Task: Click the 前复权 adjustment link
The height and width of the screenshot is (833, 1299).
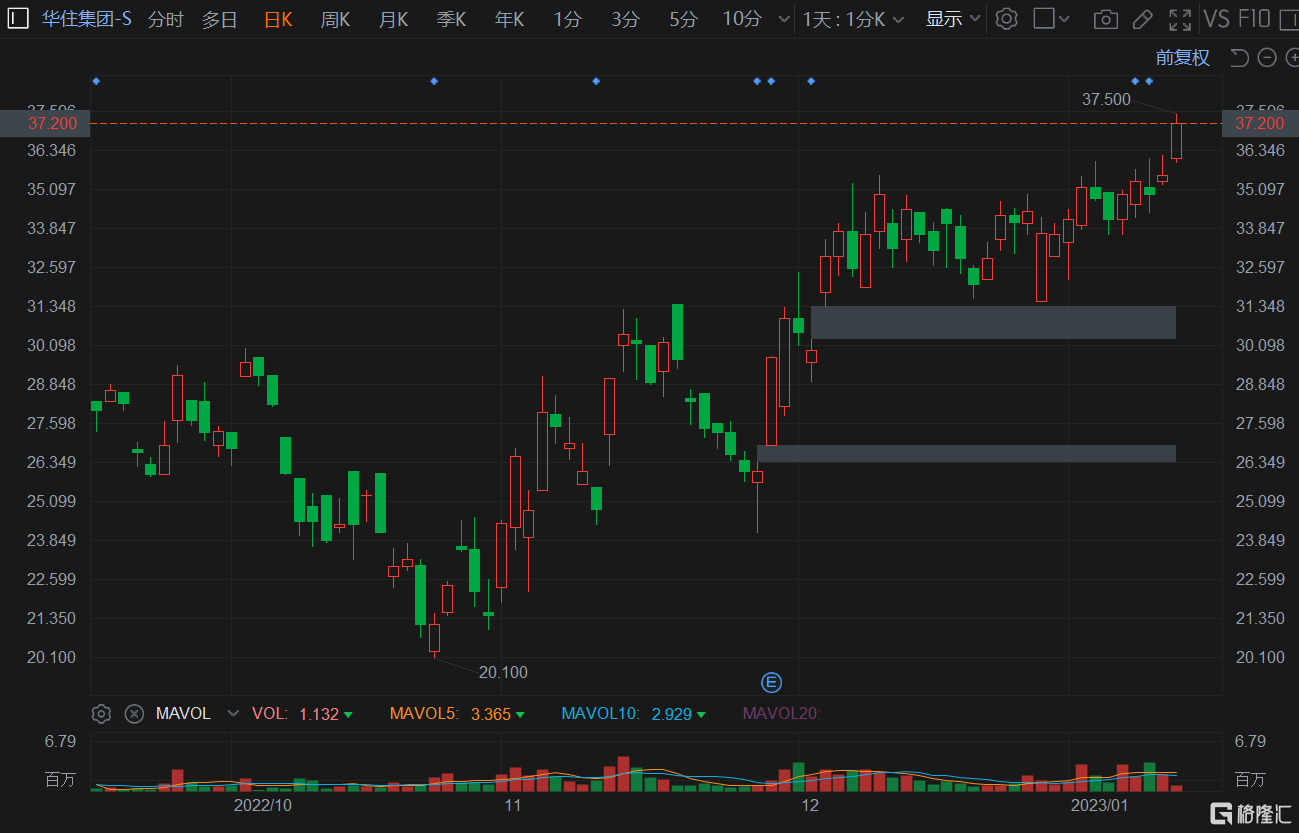Action: [1182, 58]
